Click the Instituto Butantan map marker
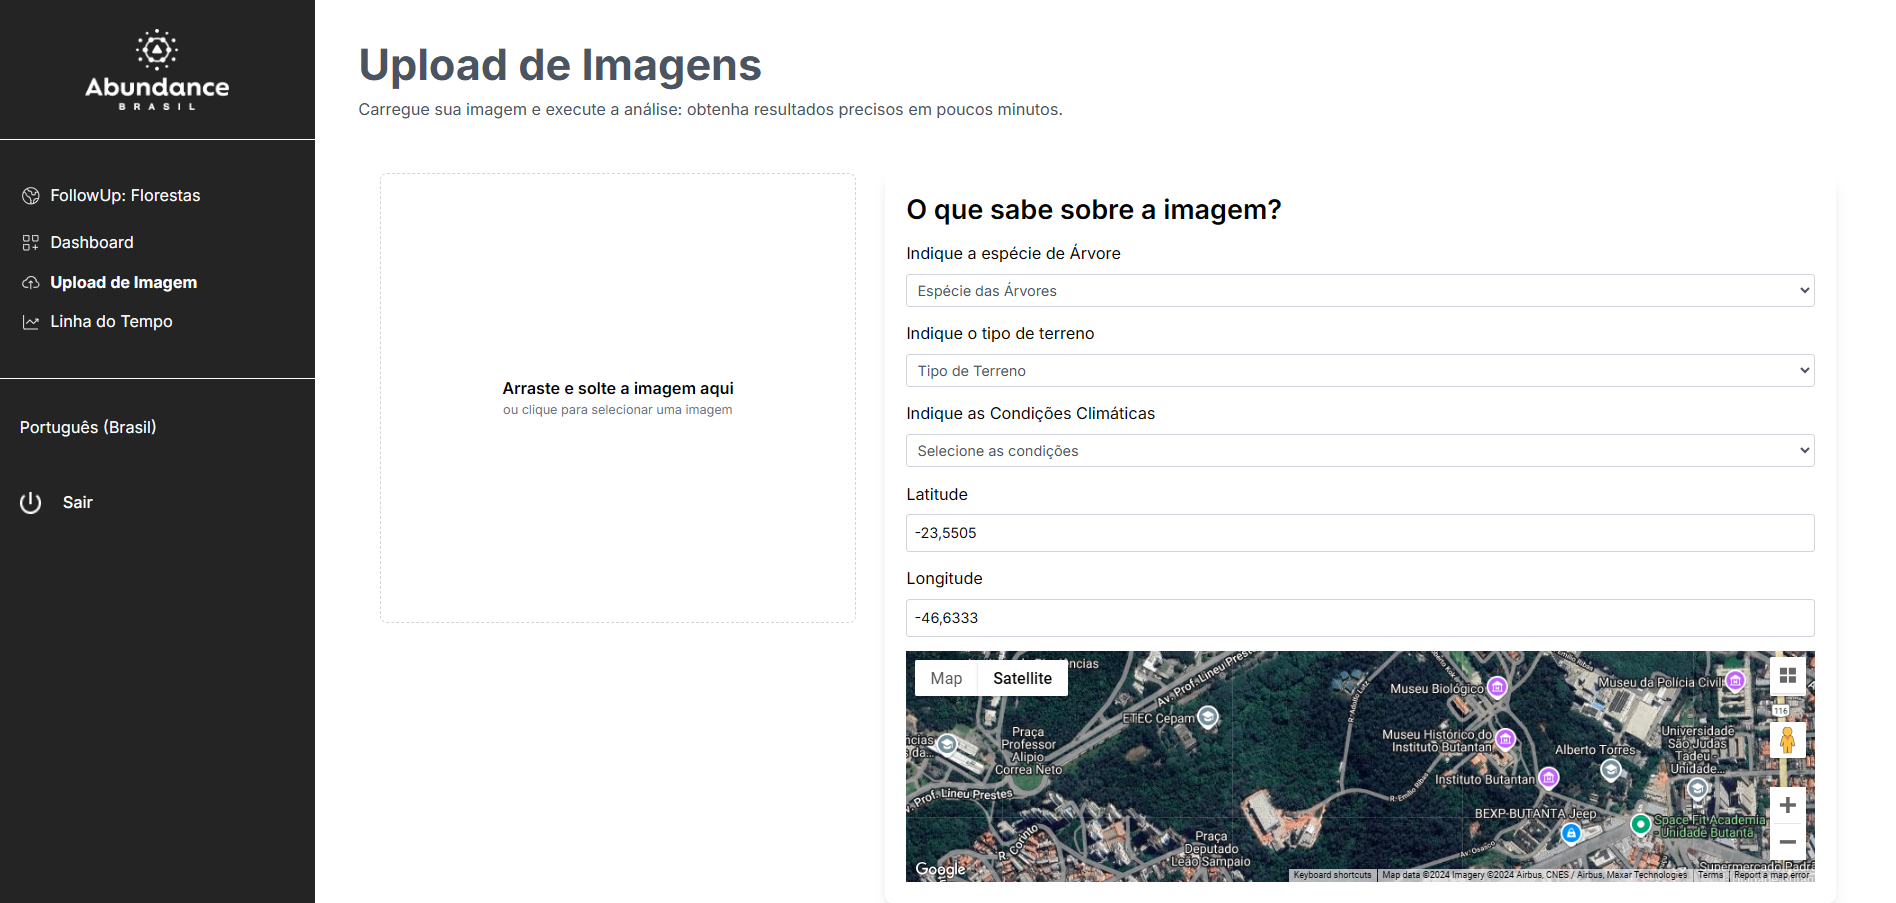 coord(1549,777)
